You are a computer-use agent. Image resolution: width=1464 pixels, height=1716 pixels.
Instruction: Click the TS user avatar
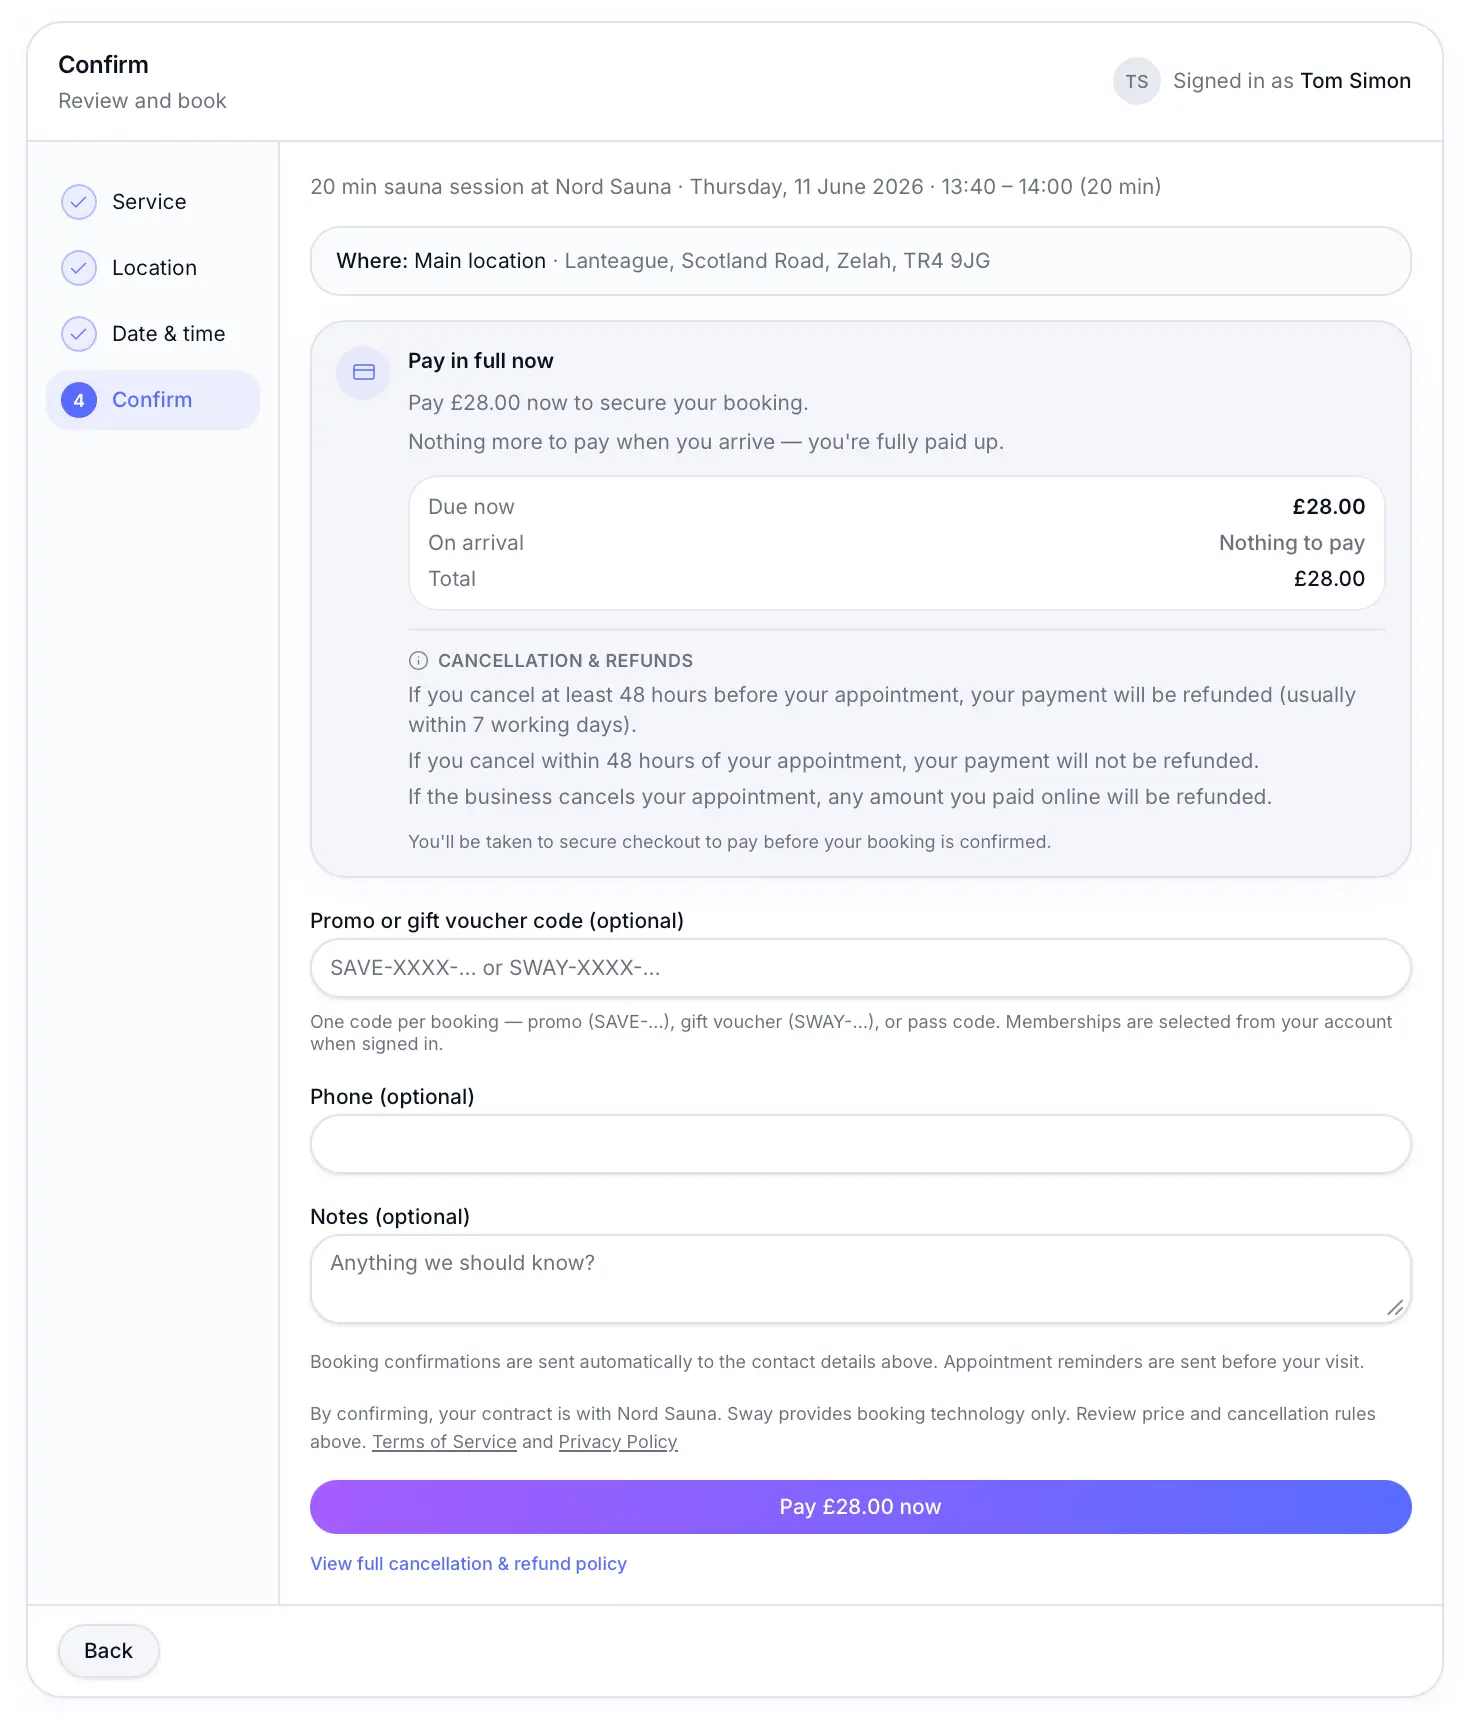1137,81
